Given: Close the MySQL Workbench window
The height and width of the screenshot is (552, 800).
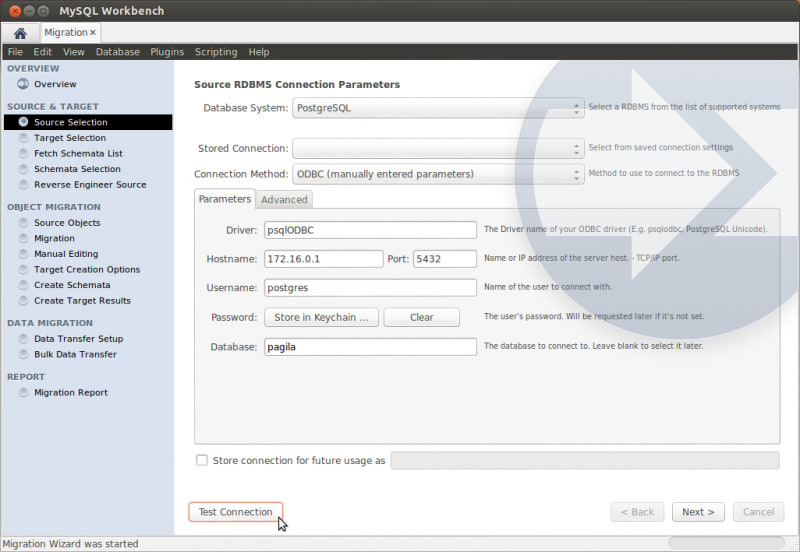Looking at the screenshot, I should tap(15, 11).
